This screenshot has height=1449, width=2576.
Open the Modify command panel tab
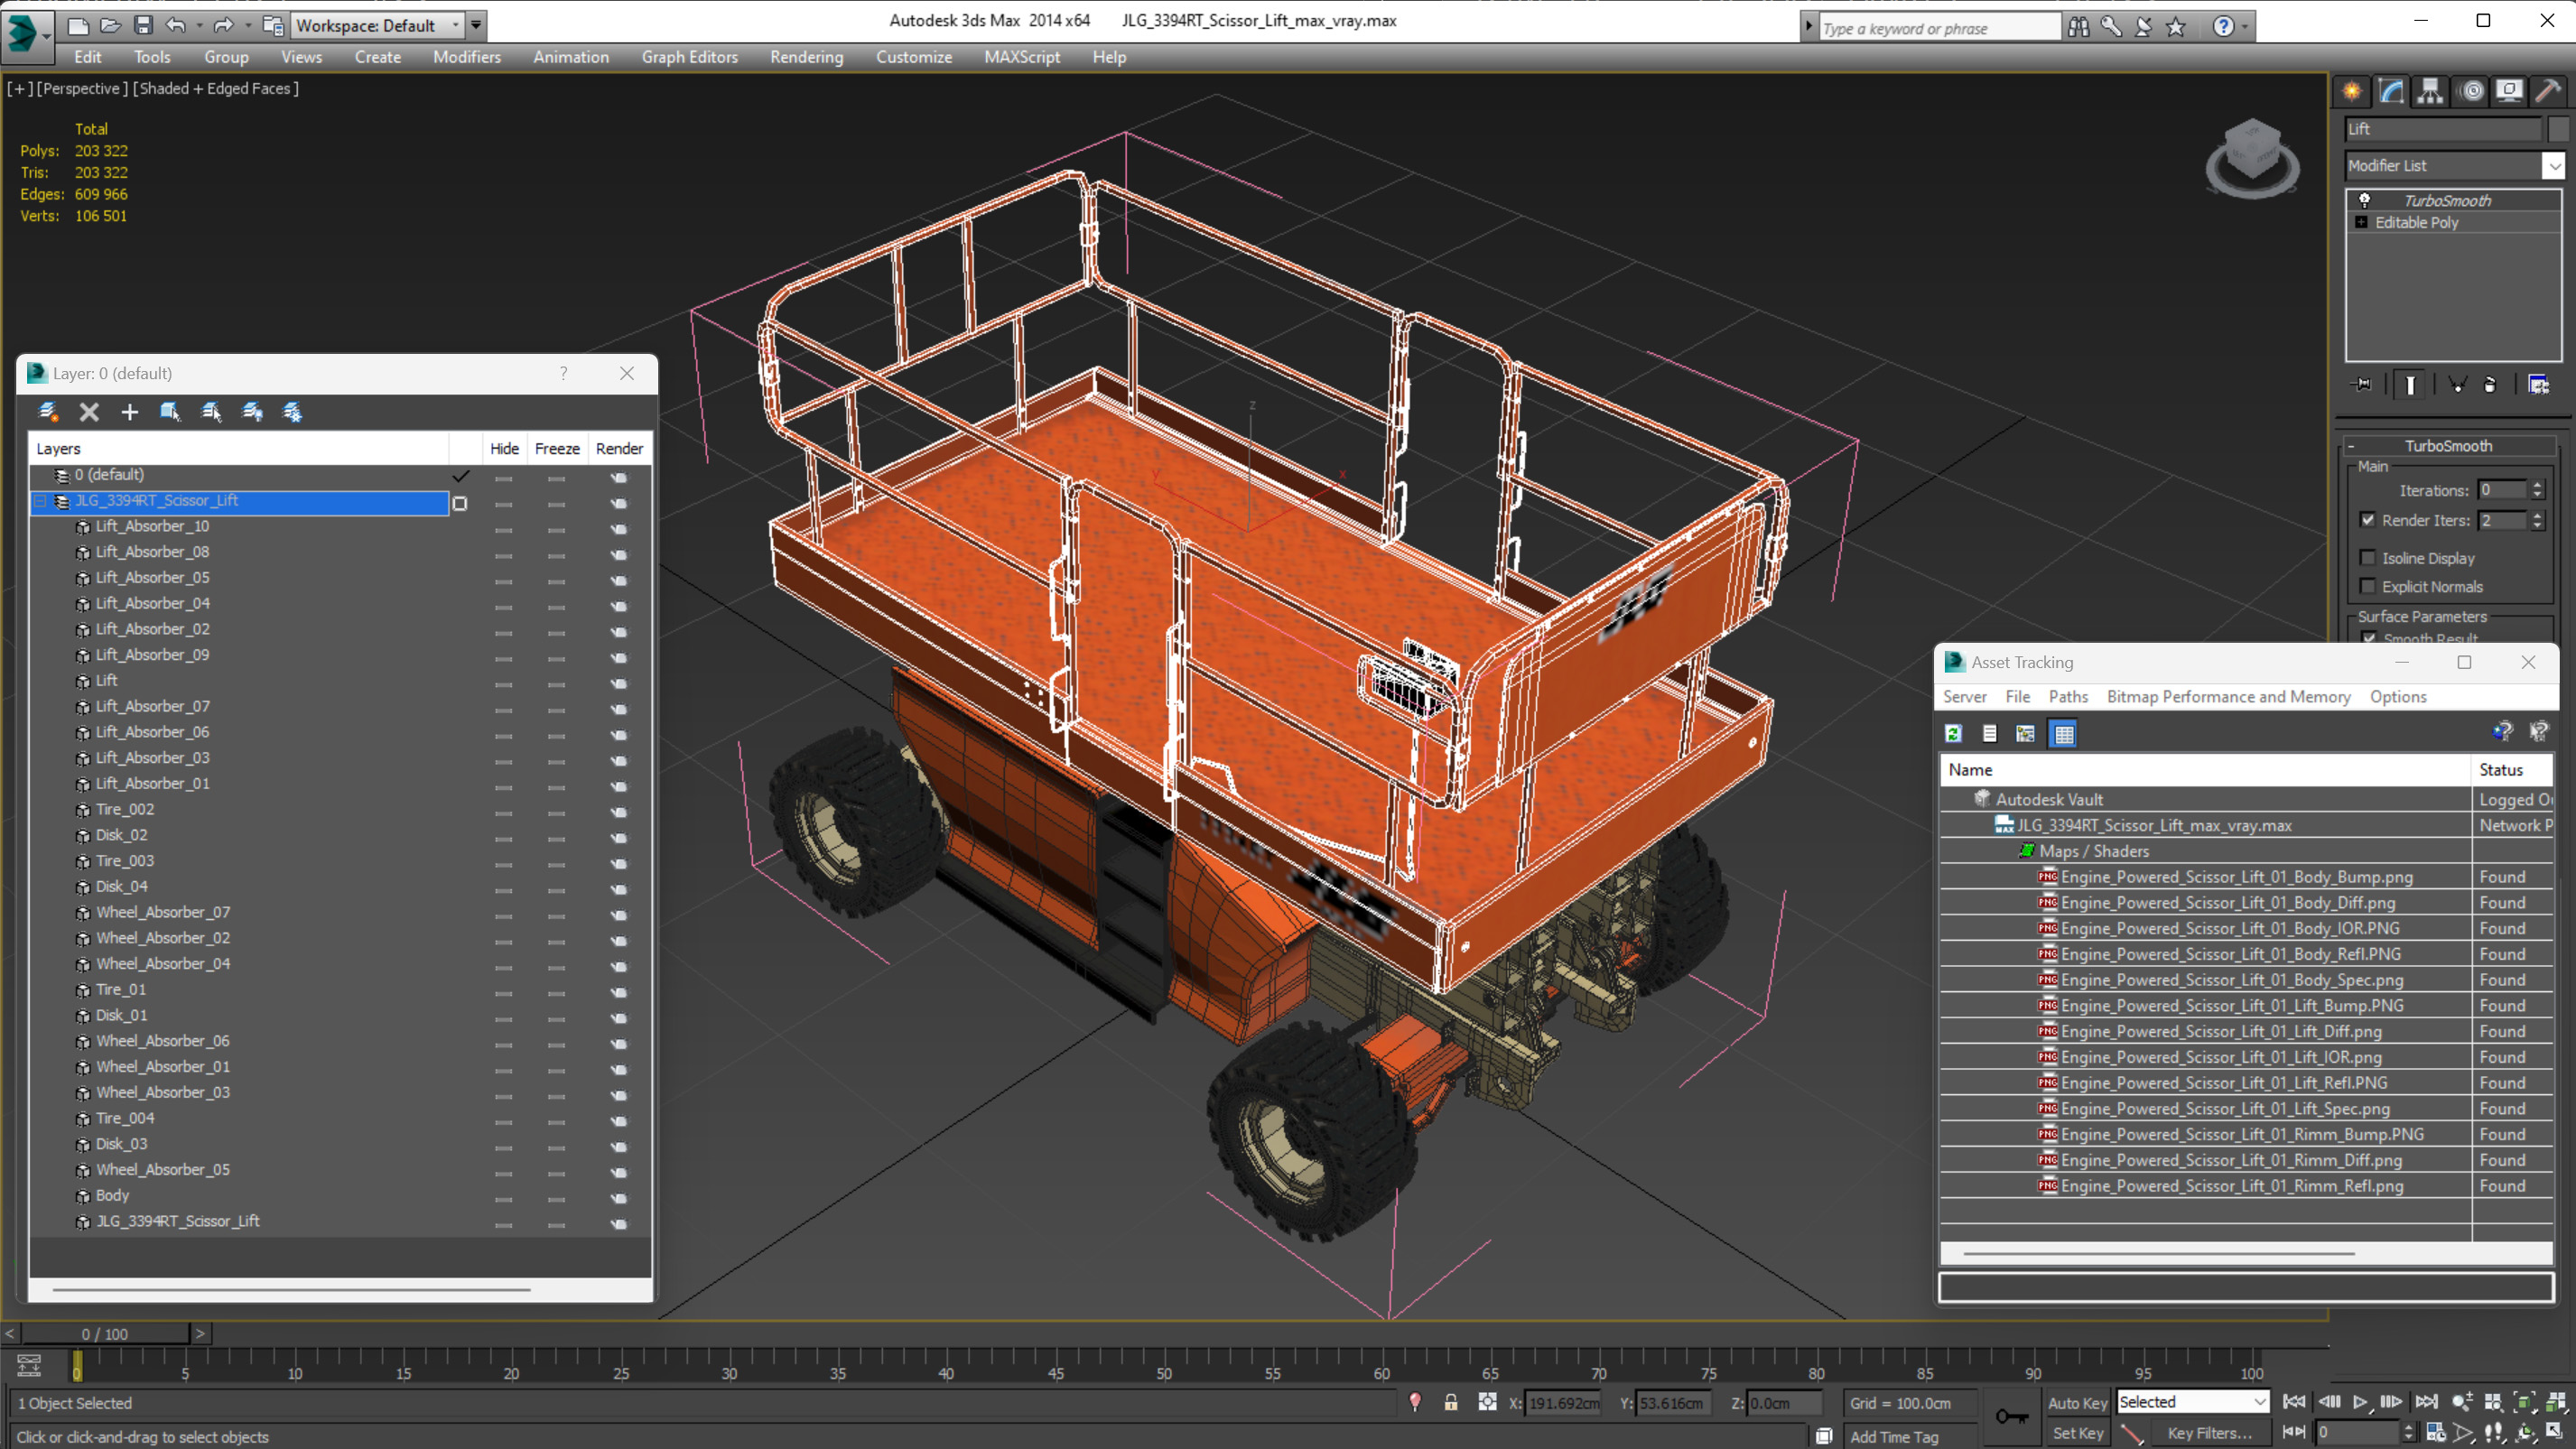click(x=2391, y=91)
